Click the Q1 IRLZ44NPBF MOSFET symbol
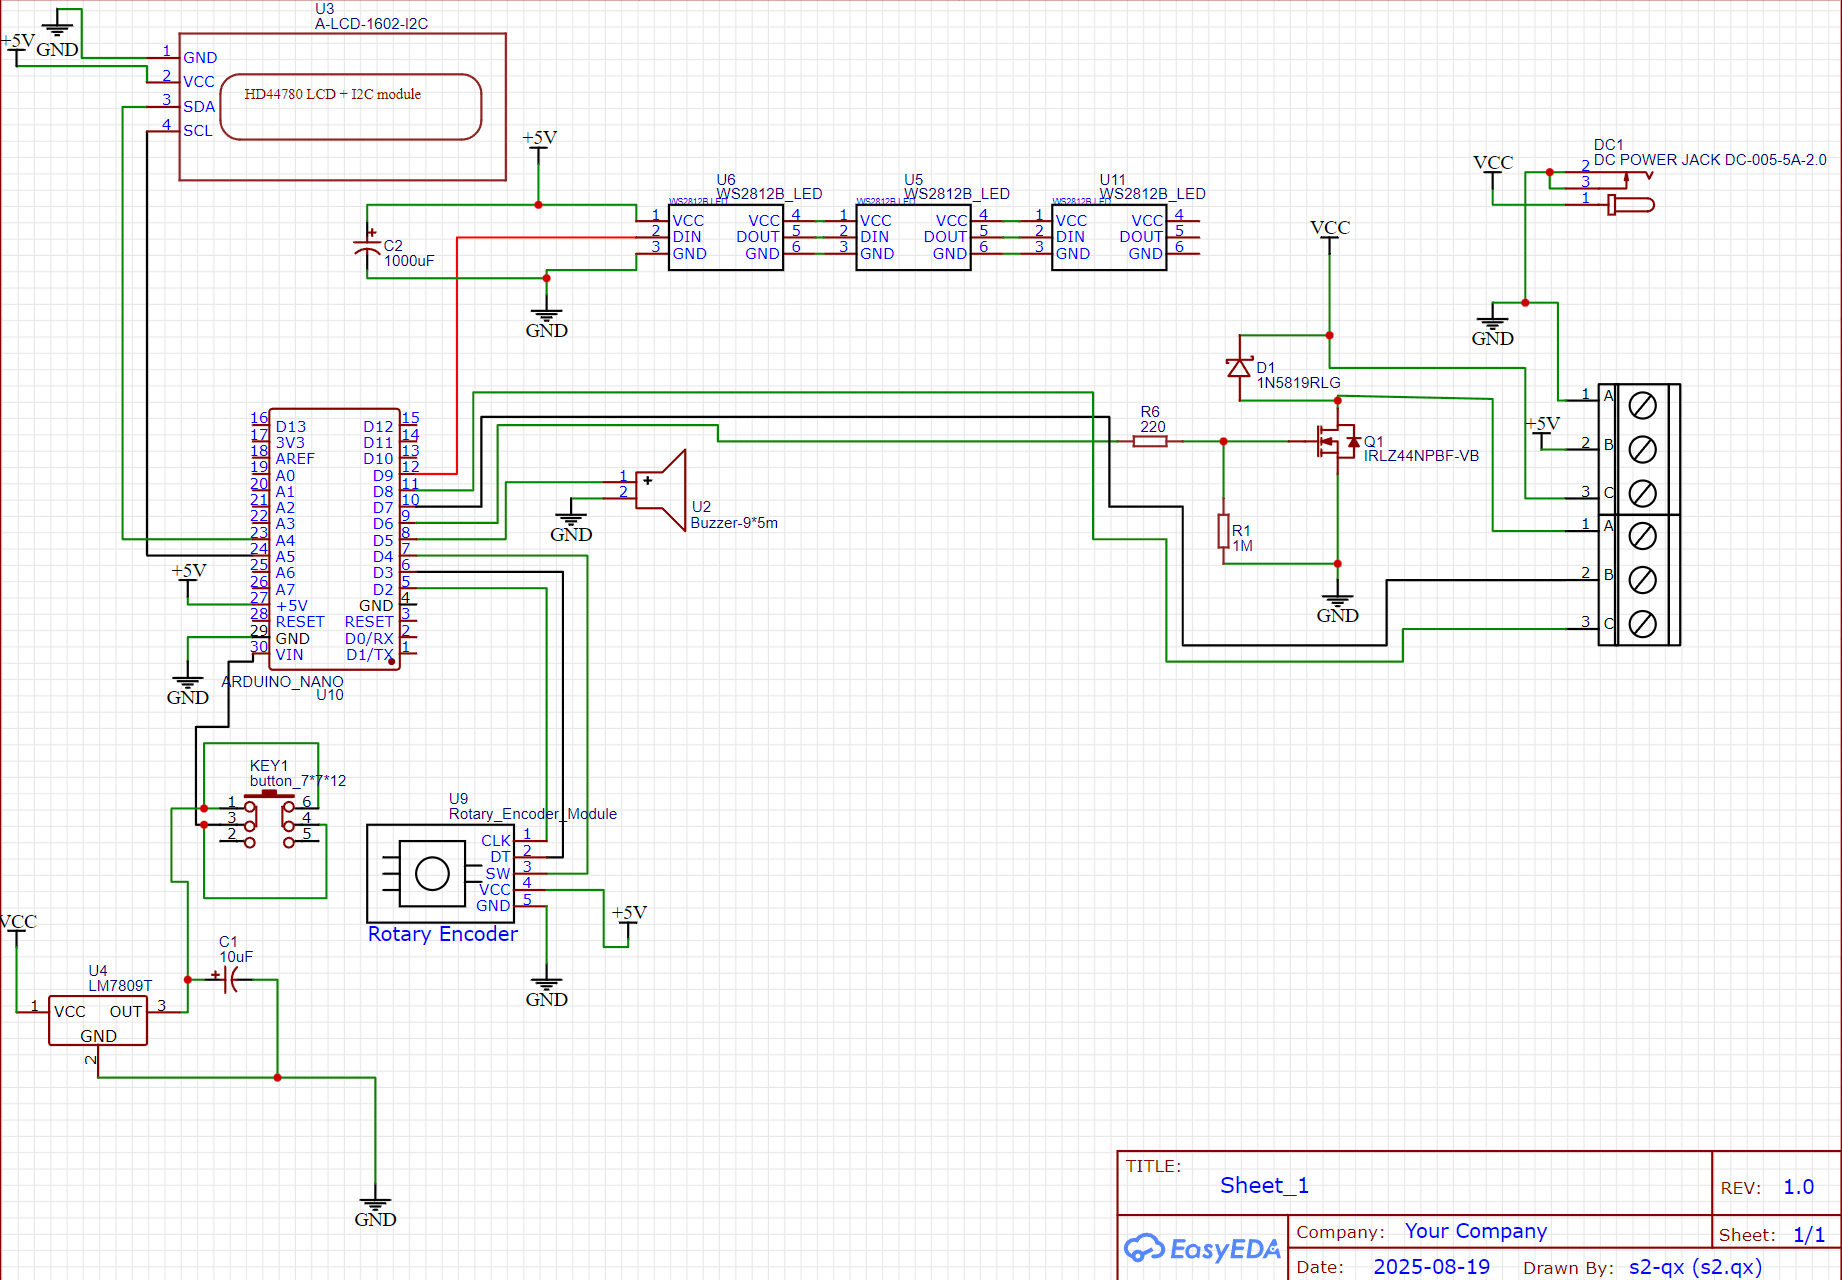This screenshot has height=1280, width=1842. (x=1335, y=441)
